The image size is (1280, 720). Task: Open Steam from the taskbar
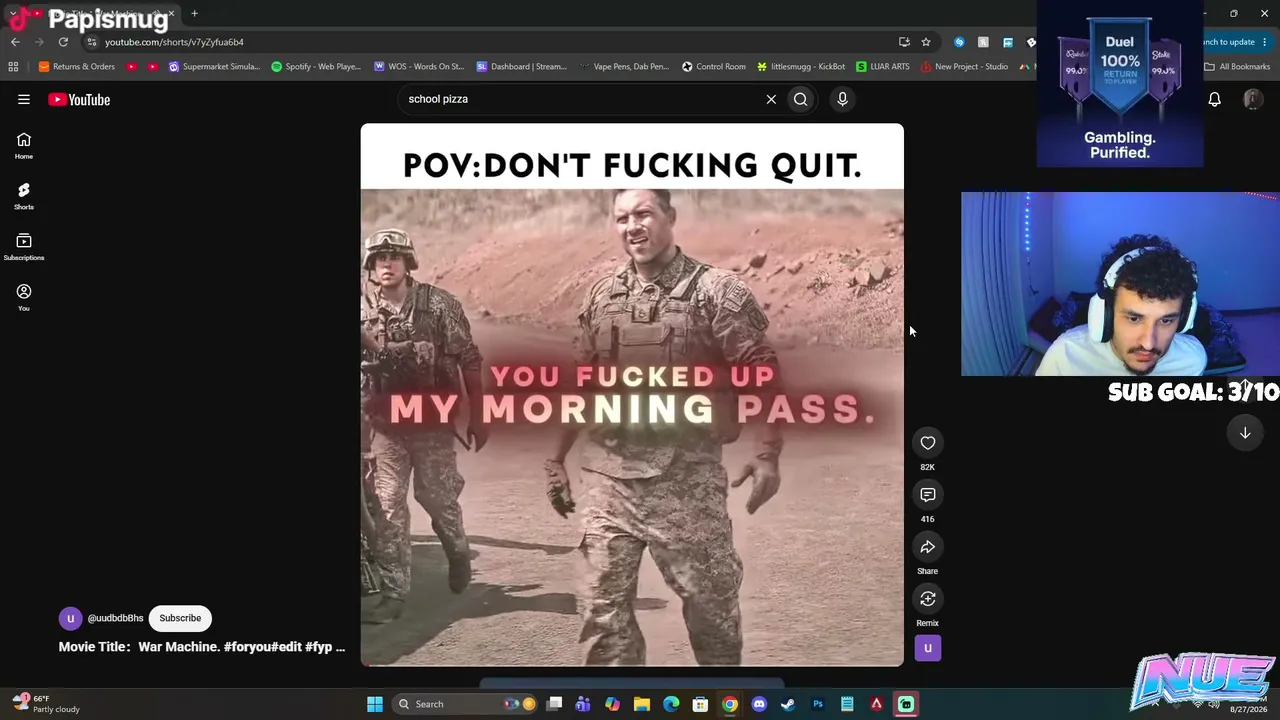788,704
